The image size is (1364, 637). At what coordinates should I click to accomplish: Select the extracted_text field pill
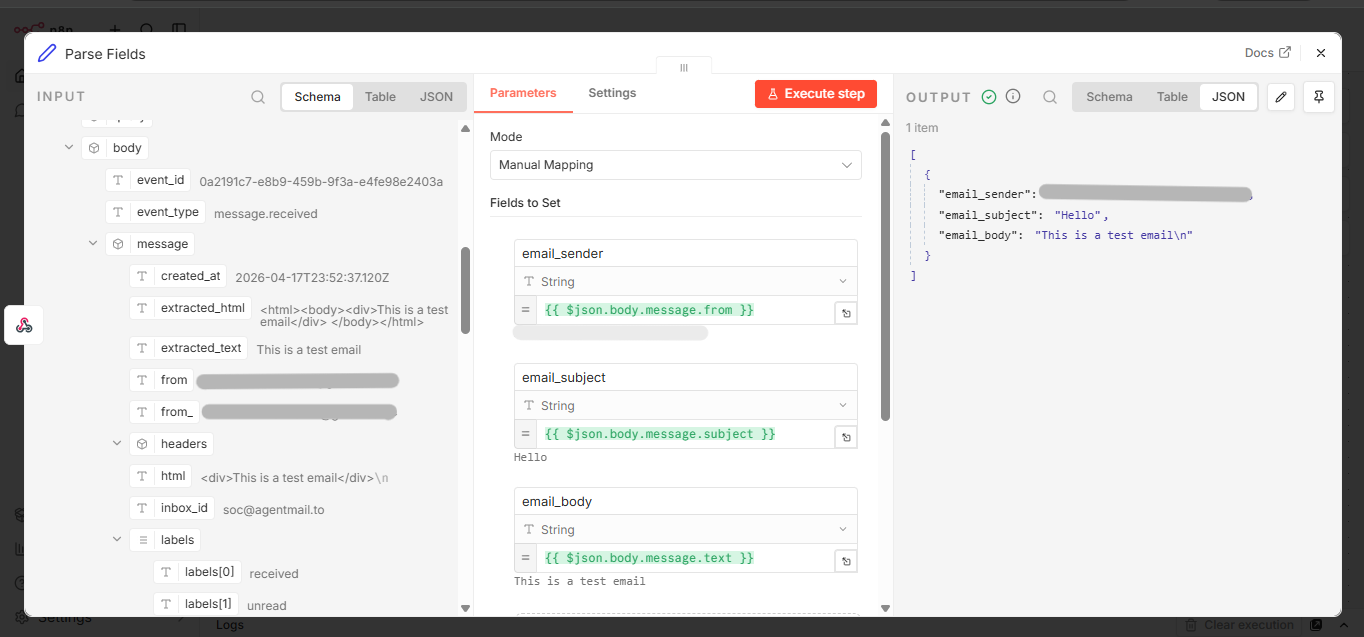[x=189, y=348]
